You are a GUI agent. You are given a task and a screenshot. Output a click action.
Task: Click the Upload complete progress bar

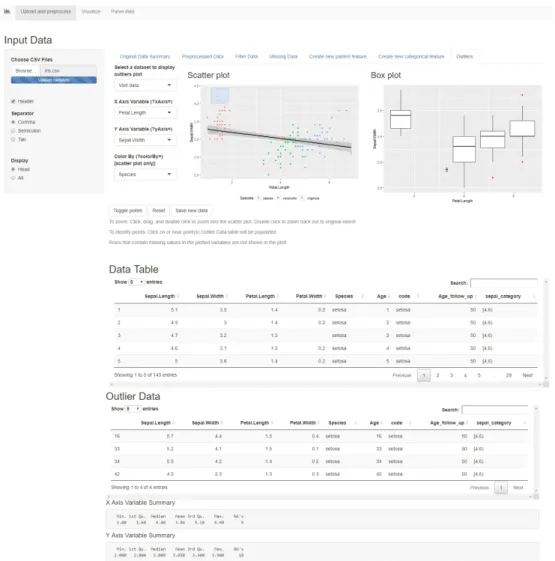pos(54,80)
